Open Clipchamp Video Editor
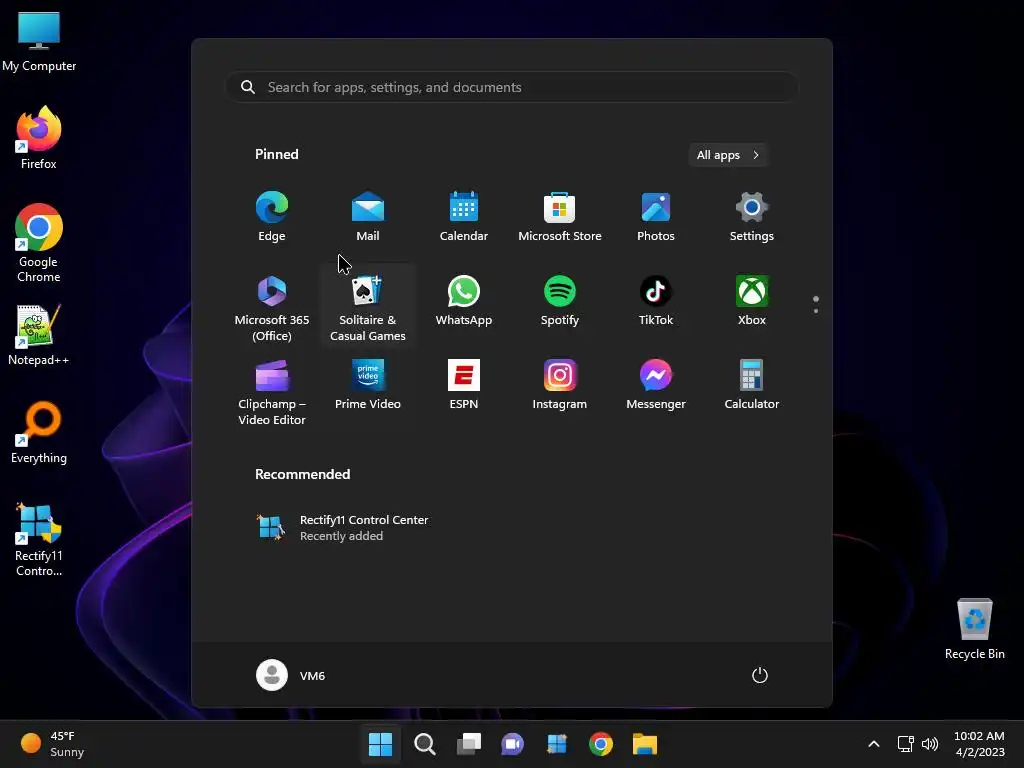 click(272, 392)
